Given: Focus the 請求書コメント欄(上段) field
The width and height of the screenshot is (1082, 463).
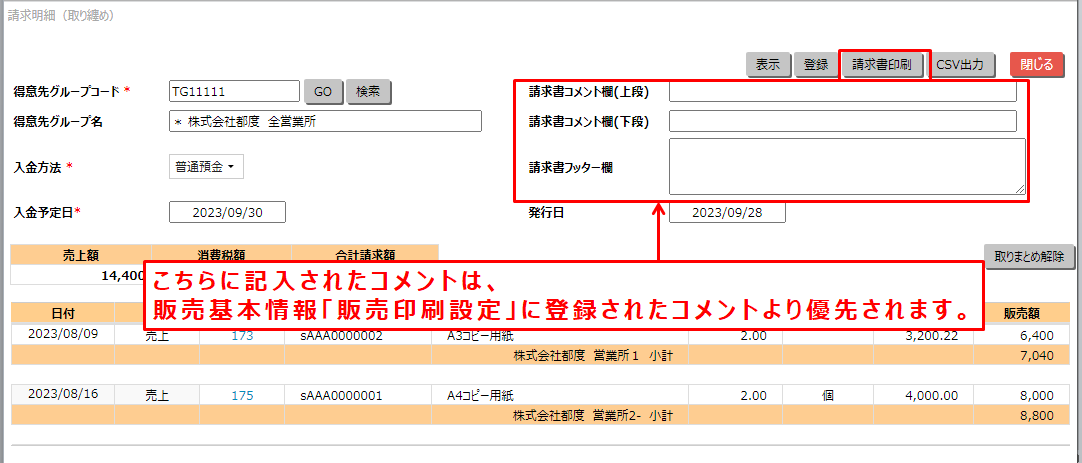Looking at the screenshot, I should click(842, 92).
